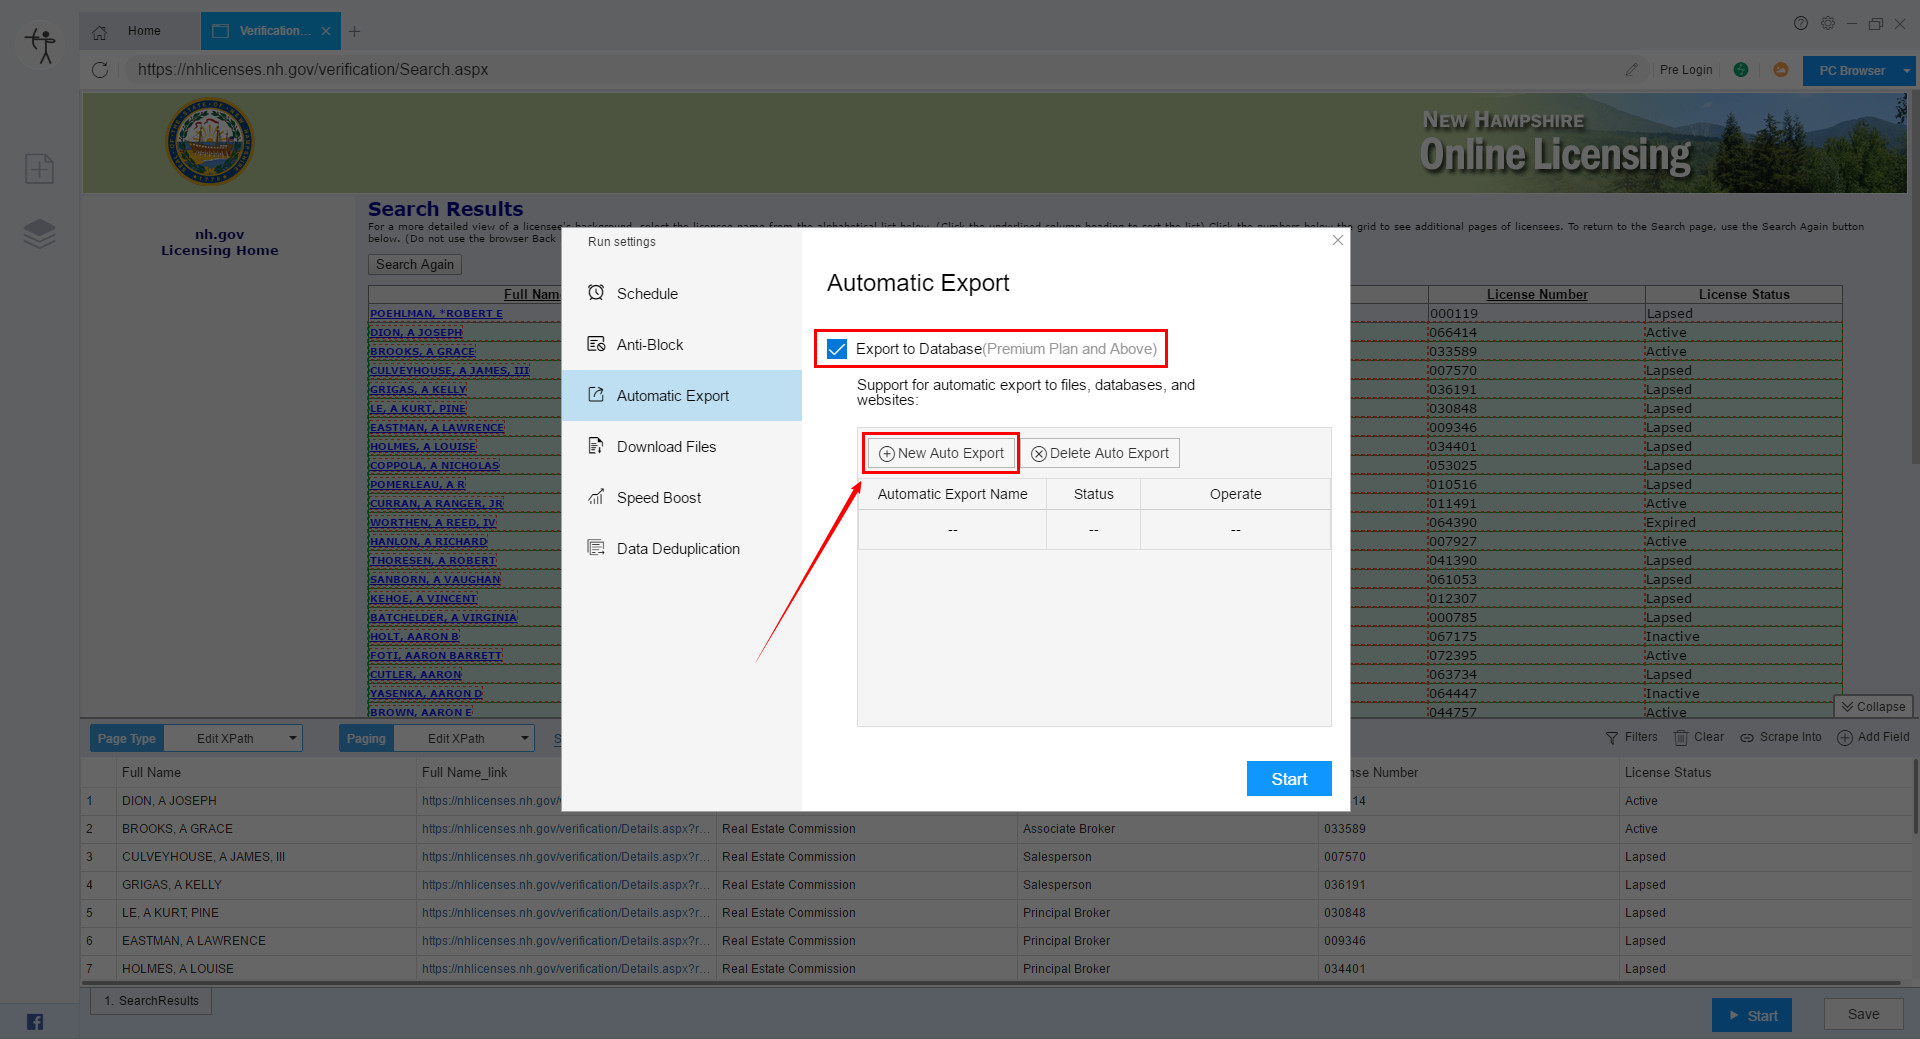Screen dimensions: 1920x1039
Task: Select the Anti-Block settings section
Action: tap(649, 344)
